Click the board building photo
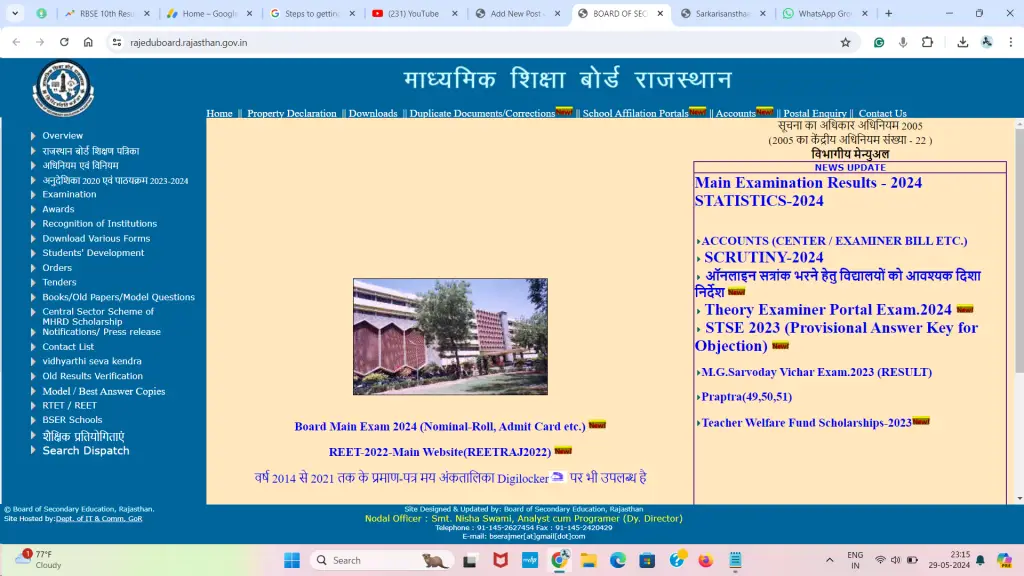The image size is (1024, 576). click(451, 336)
